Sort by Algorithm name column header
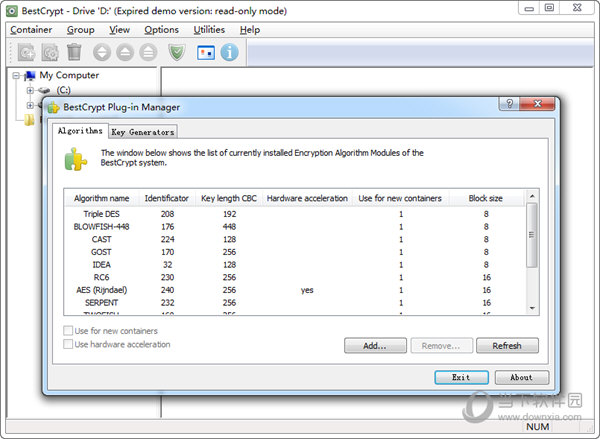Screen dimensions: 600x439 [101, 198]
